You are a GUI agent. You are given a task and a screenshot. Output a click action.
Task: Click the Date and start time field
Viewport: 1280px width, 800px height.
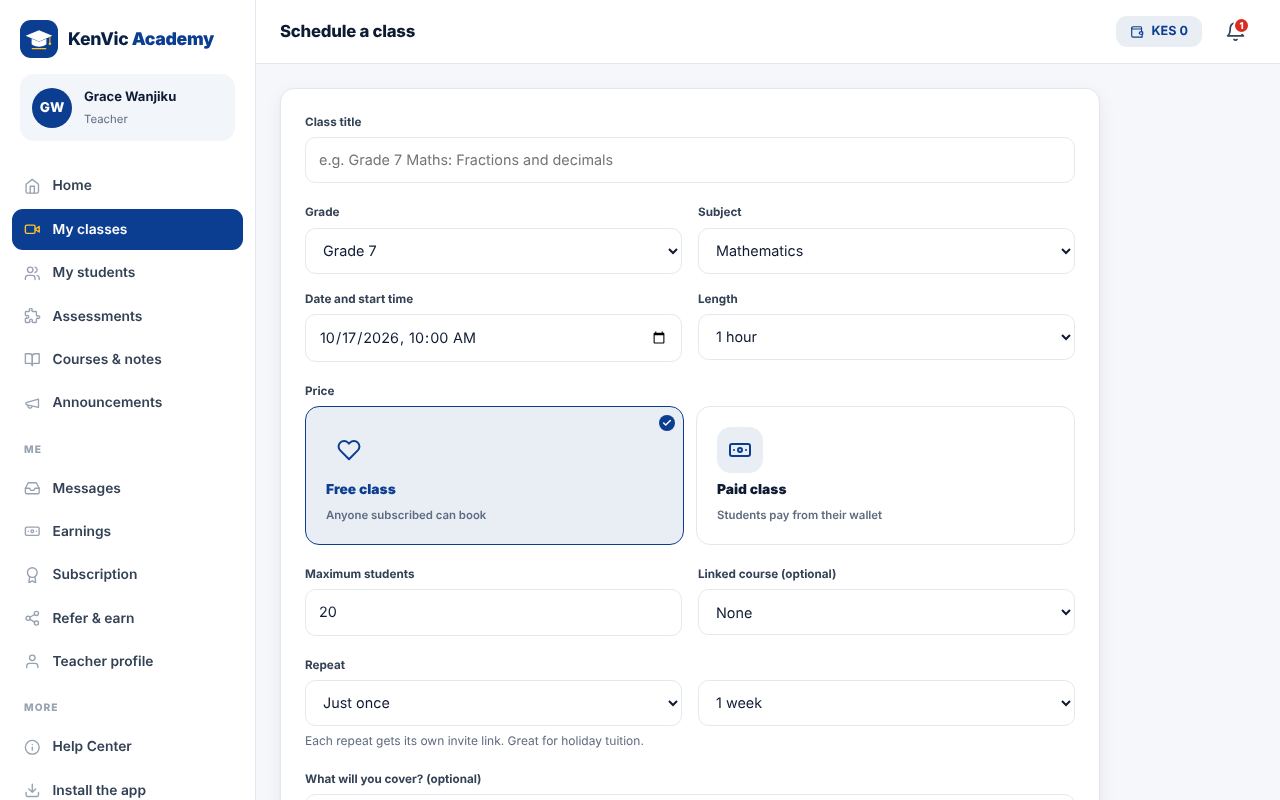pos(493,338)
